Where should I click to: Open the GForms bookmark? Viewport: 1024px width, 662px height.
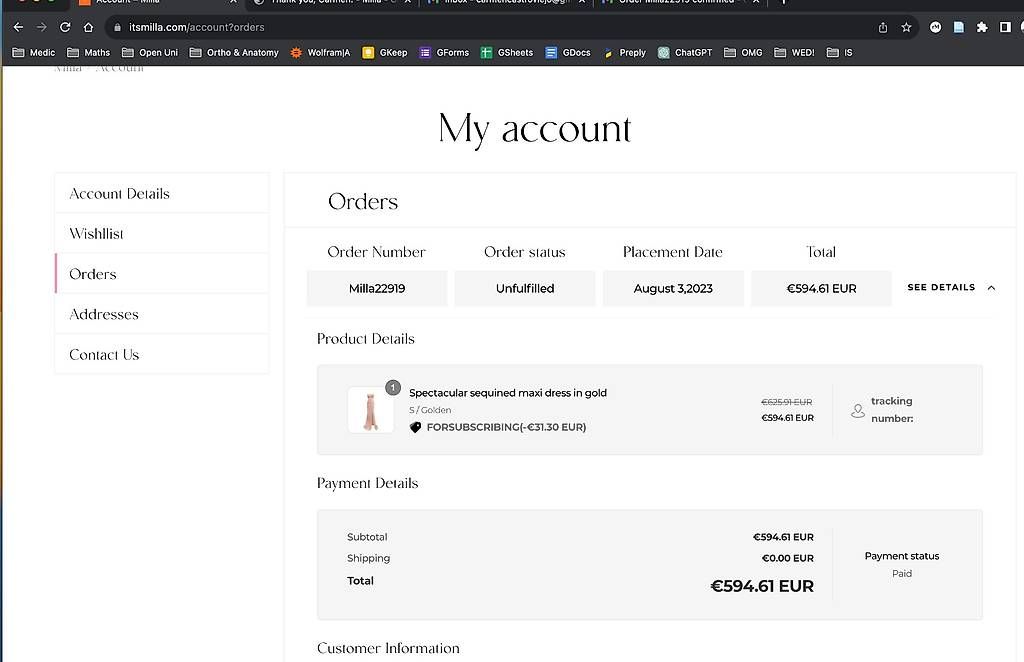(445, 52)
